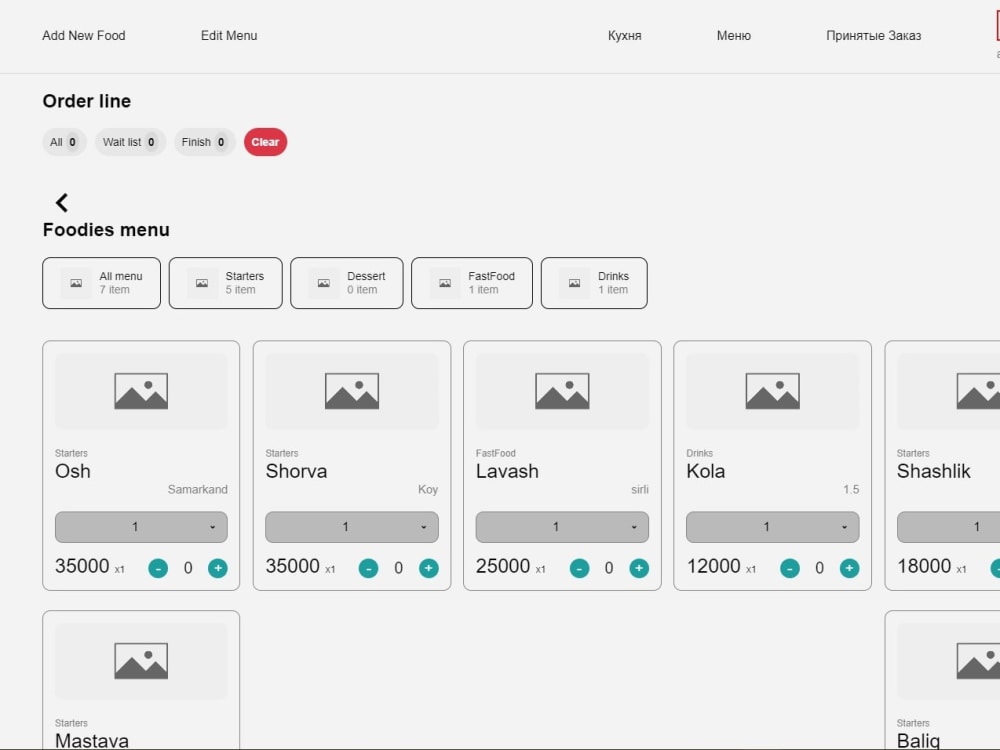1000x750 pixels.
Task: Open the Shashlik portion dropdown
Action: click(948, 527)
